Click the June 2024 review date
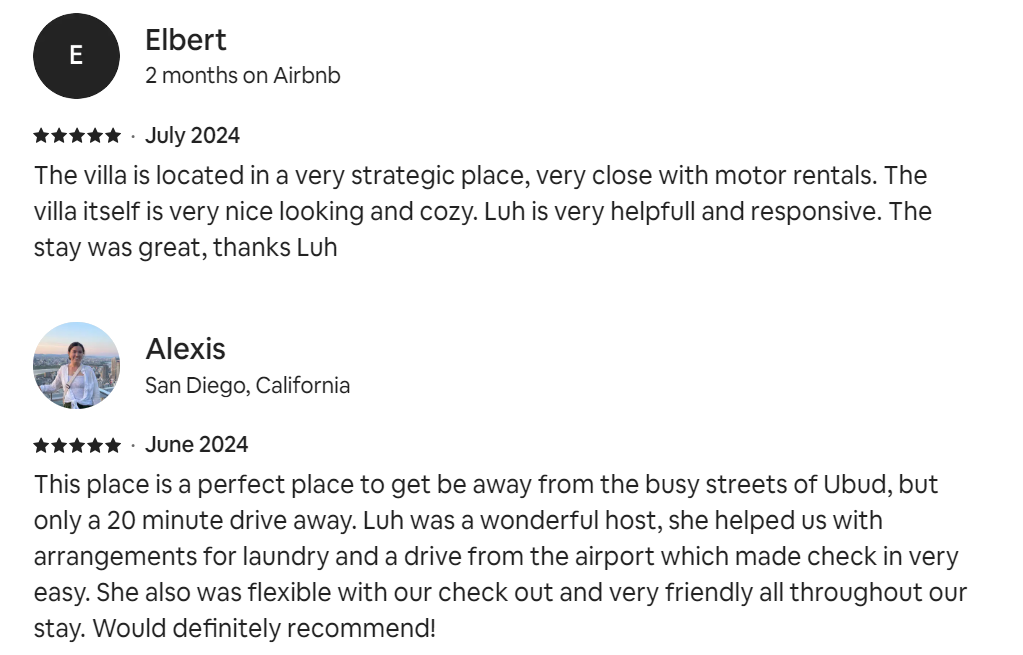The width and height of the screenshot is (1023, 655). point(196,445)
